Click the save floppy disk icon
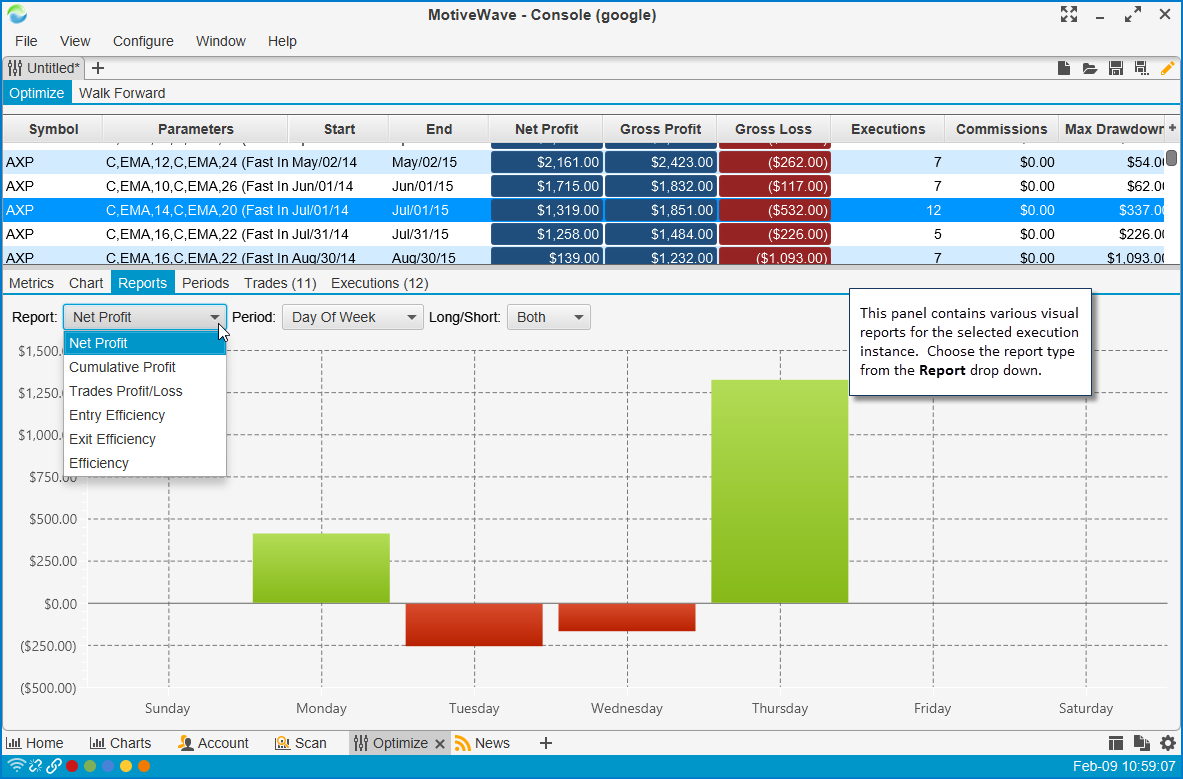 tap(1116, 68)
